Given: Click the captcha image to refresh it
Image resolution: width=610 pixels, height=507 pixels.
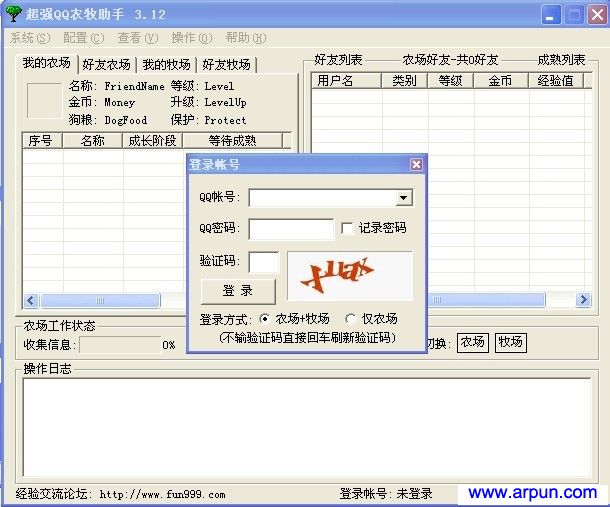Looking at the screenshot, I should pos(350,276).
